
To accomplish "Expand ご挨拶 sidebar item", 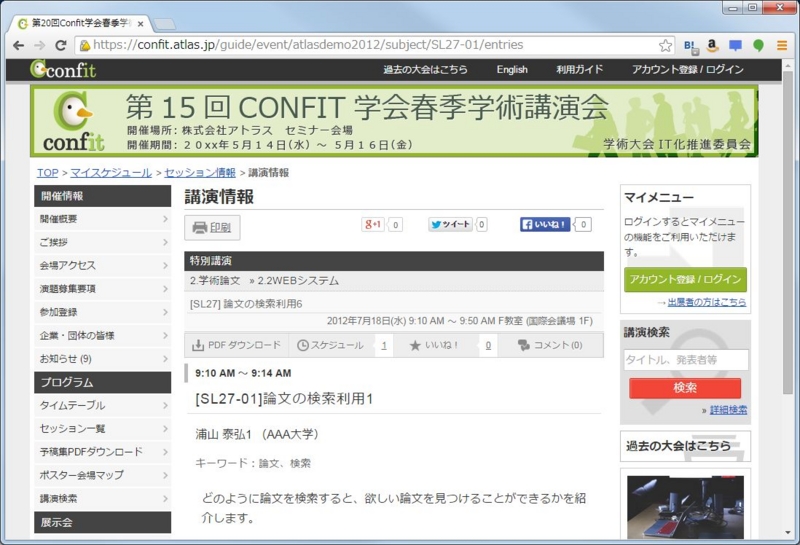I will click(103, 242).
